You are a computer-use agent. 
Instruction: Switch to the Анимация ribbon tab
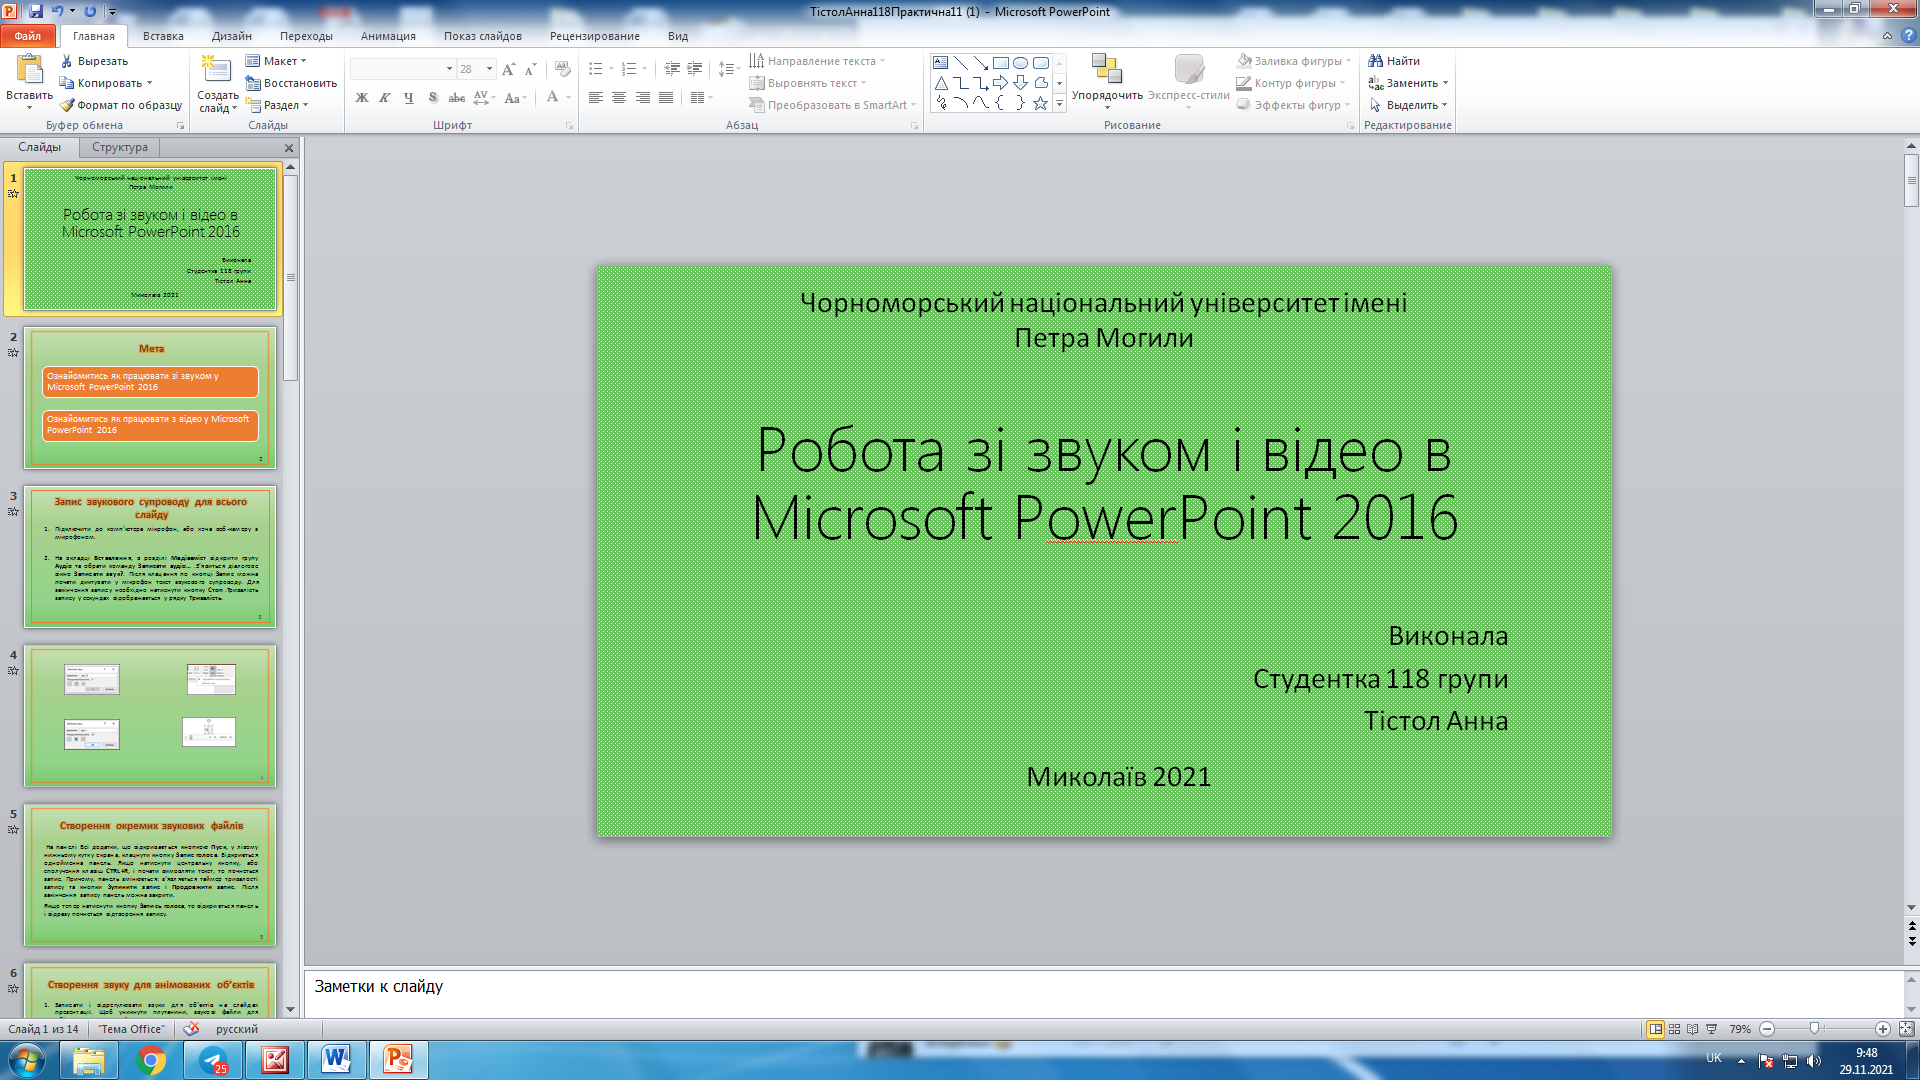coord(388,36)
